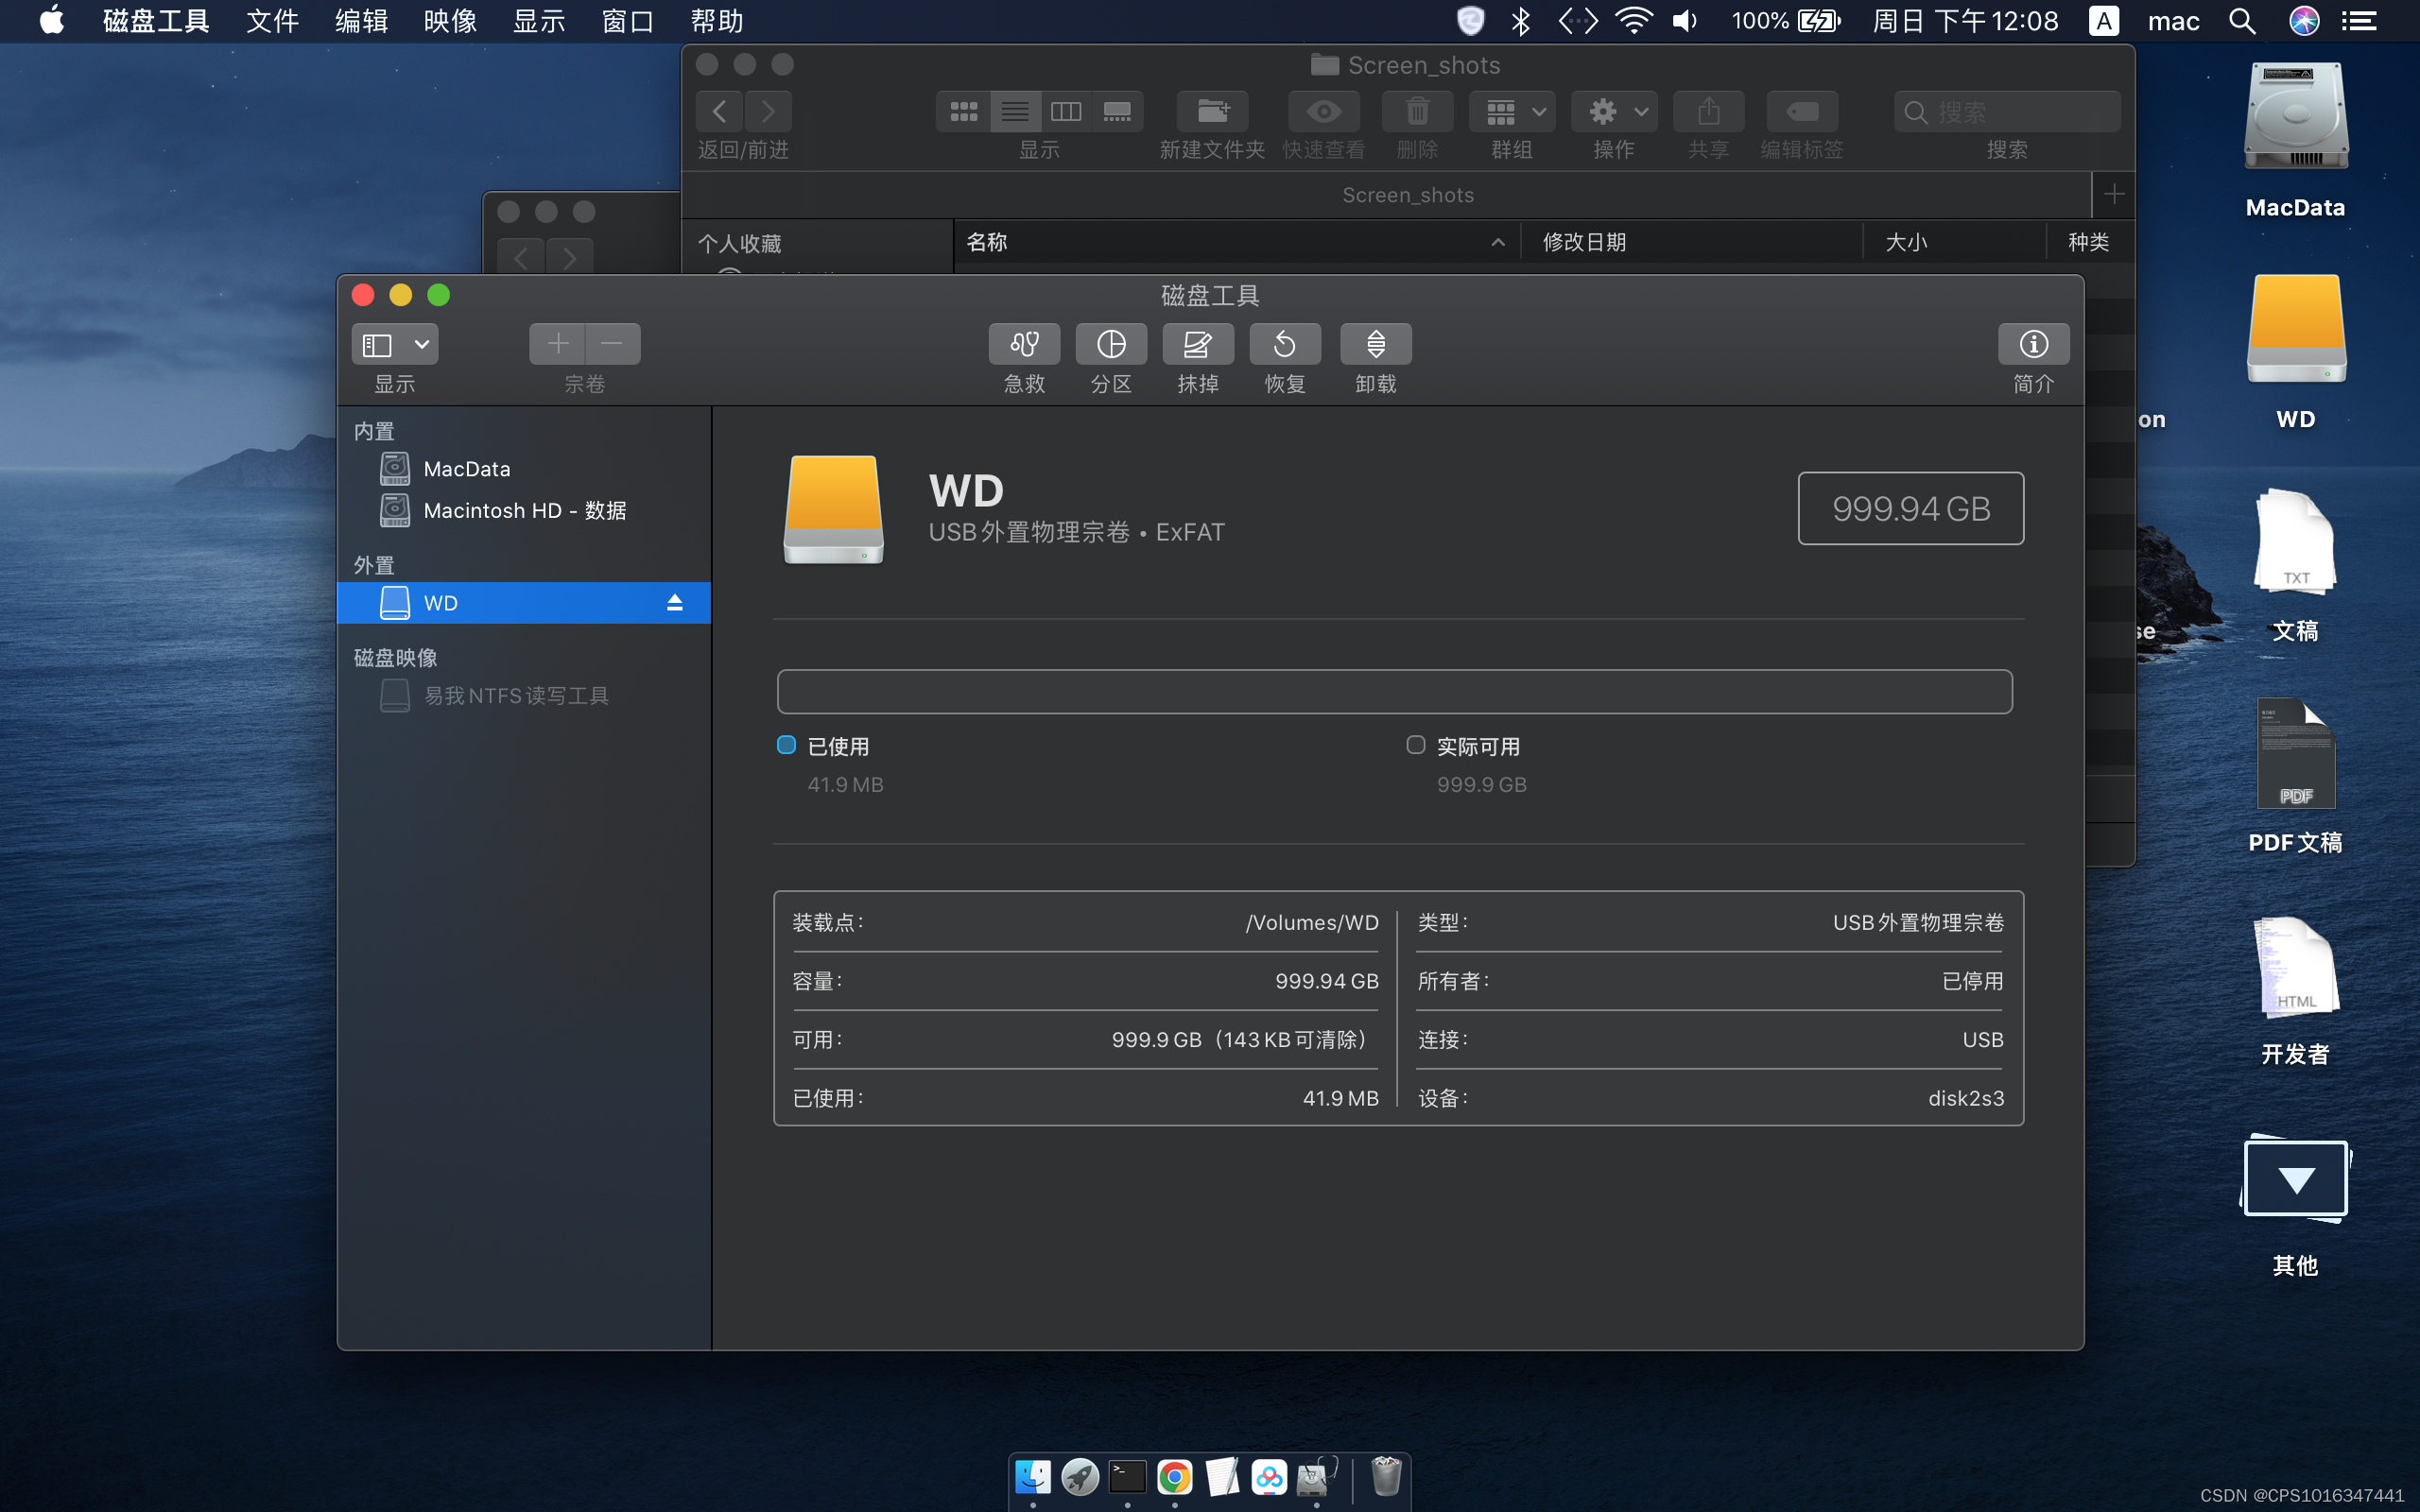Image resolution: width=2420 pixels, height=1512 pixels.
Task: Open the 群组 grouping dropdown in Finder
Action: point(1512,111)
